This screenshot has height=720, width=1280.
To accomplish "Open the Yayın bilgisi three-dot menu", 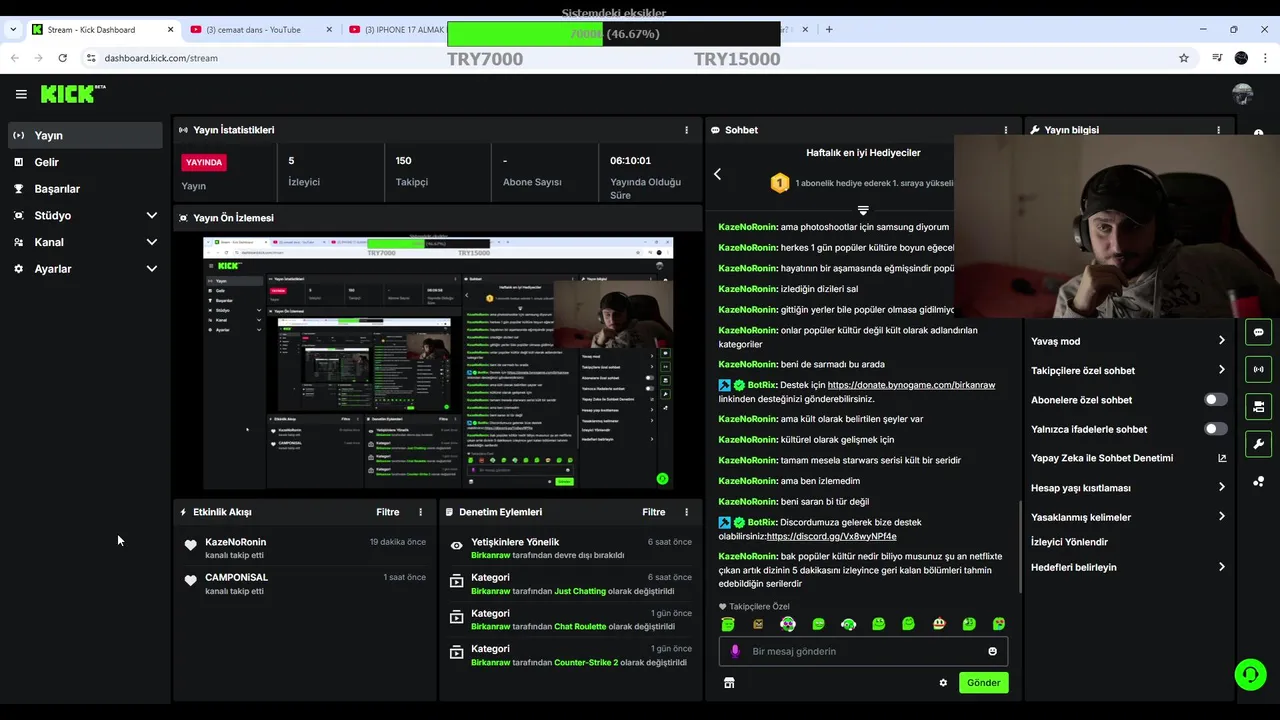I will tap(1218, 130).
